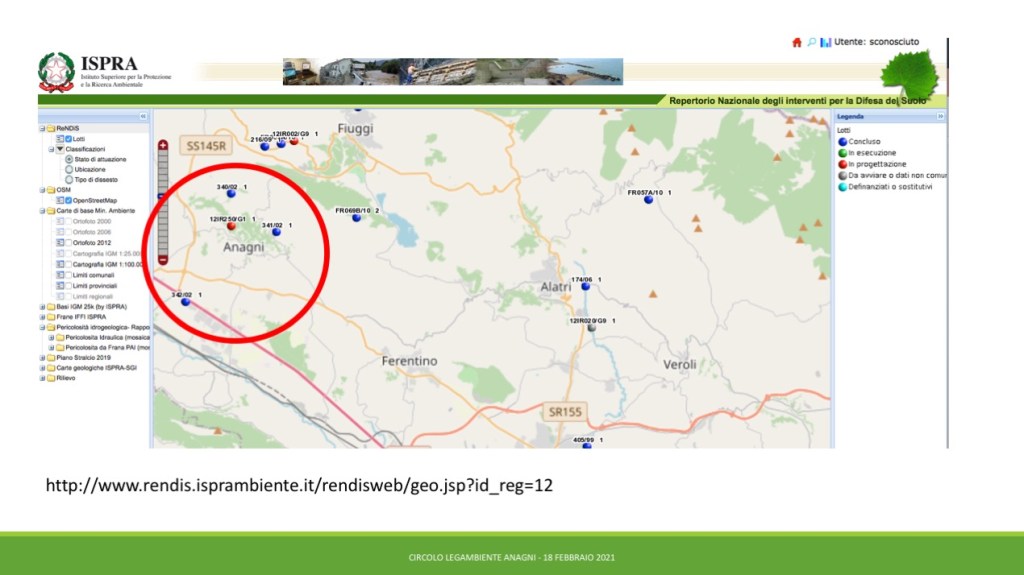Image resolution: width=1024 pixels, height=575 pixels.
Task: Expand the Piano Stralcio 2019 folder
Action: coord(42,357)
